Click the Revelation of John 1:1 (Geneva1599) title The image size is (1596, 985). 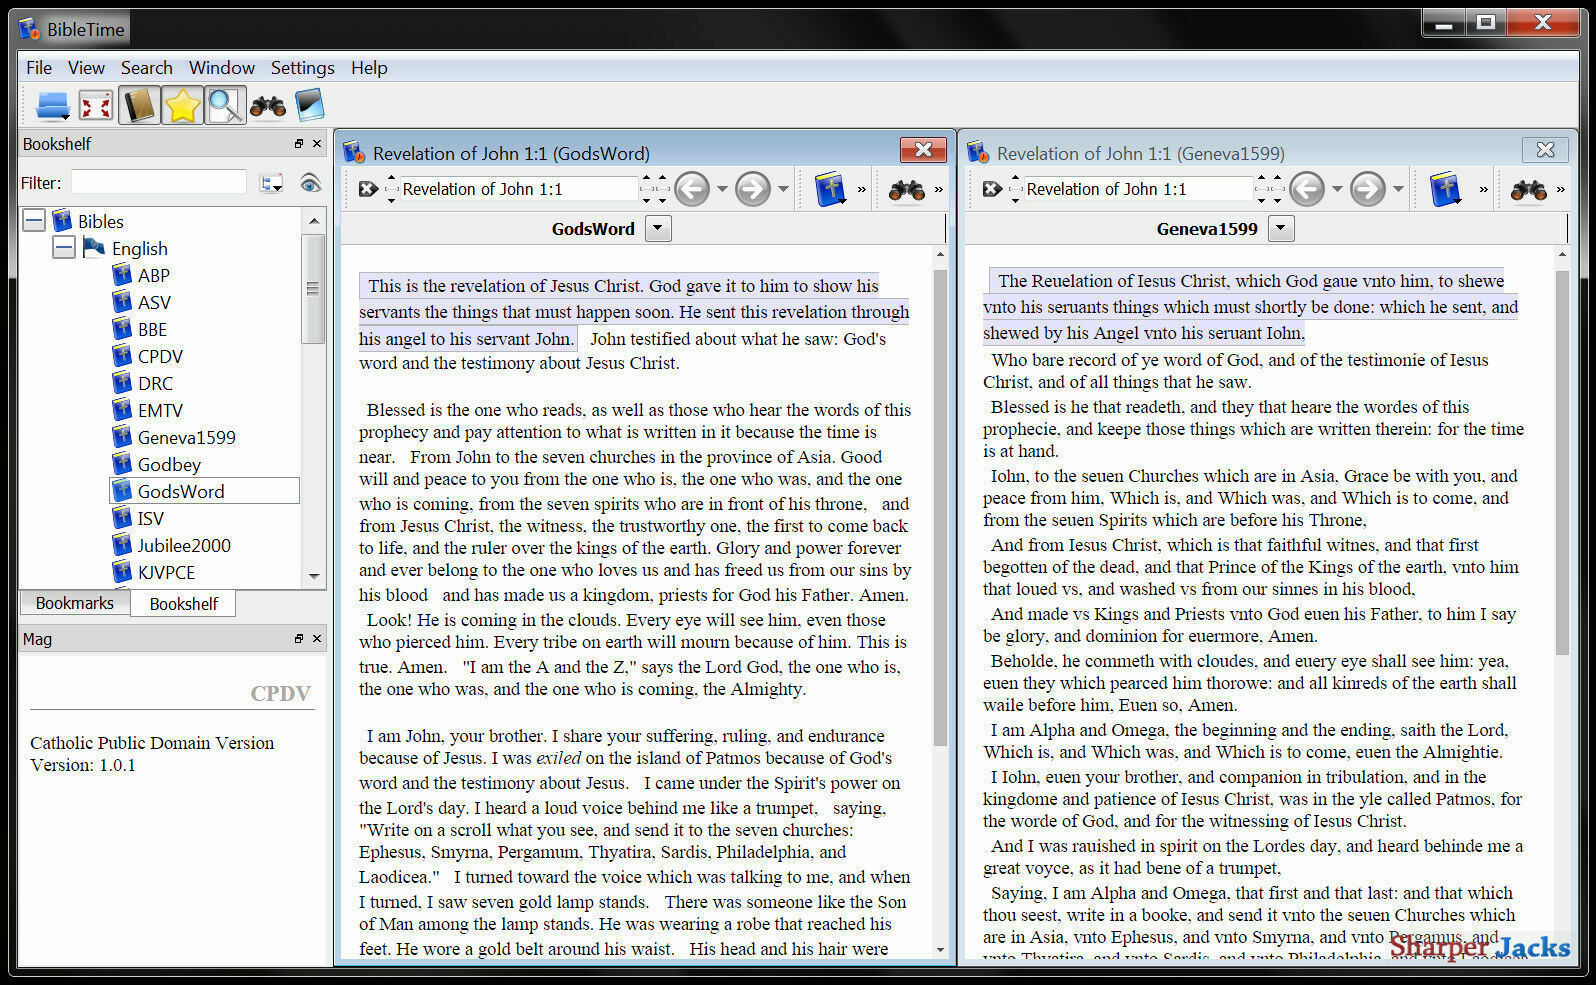coord(1141,153)
